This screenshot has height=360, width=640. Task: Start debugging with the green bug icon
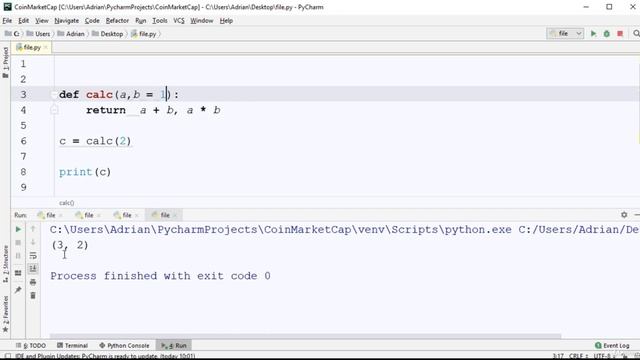pos(607,34)
